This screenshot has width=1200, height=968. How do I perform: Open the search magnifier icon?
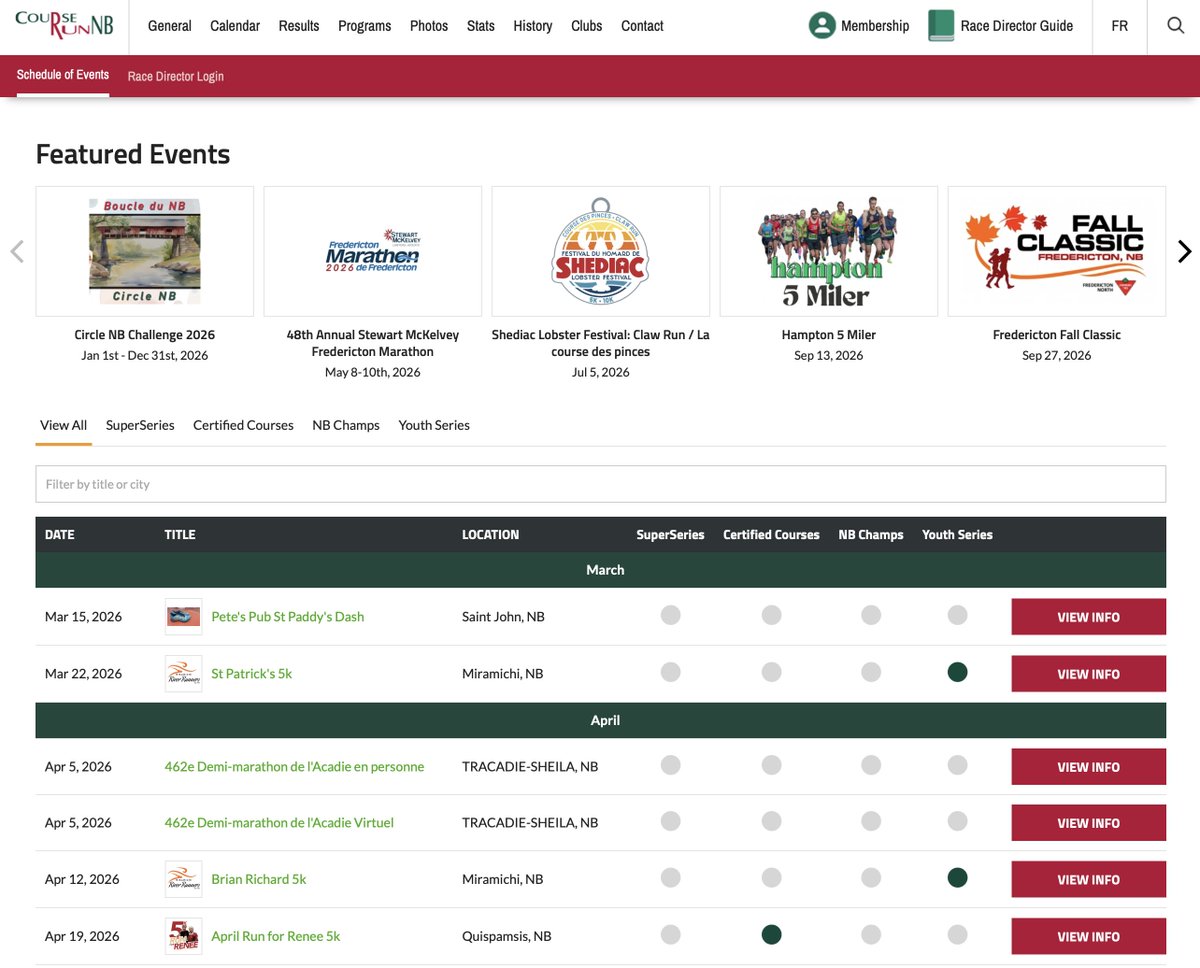coord(1176,26)
